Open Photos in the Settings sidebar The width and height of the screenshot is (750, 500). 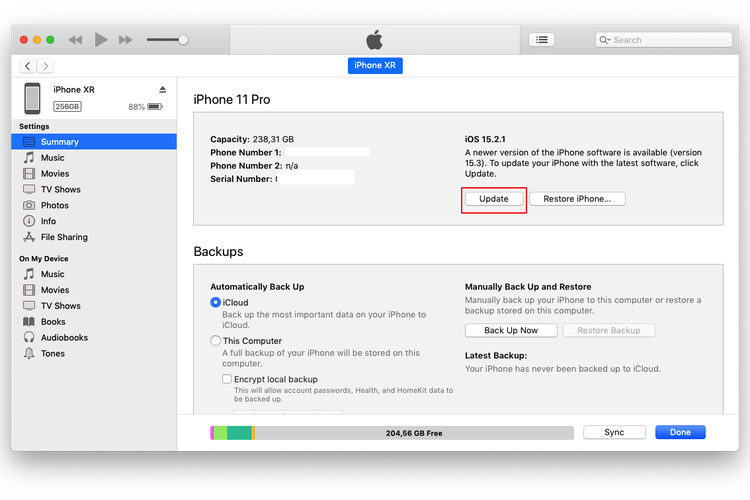(55, 205)
